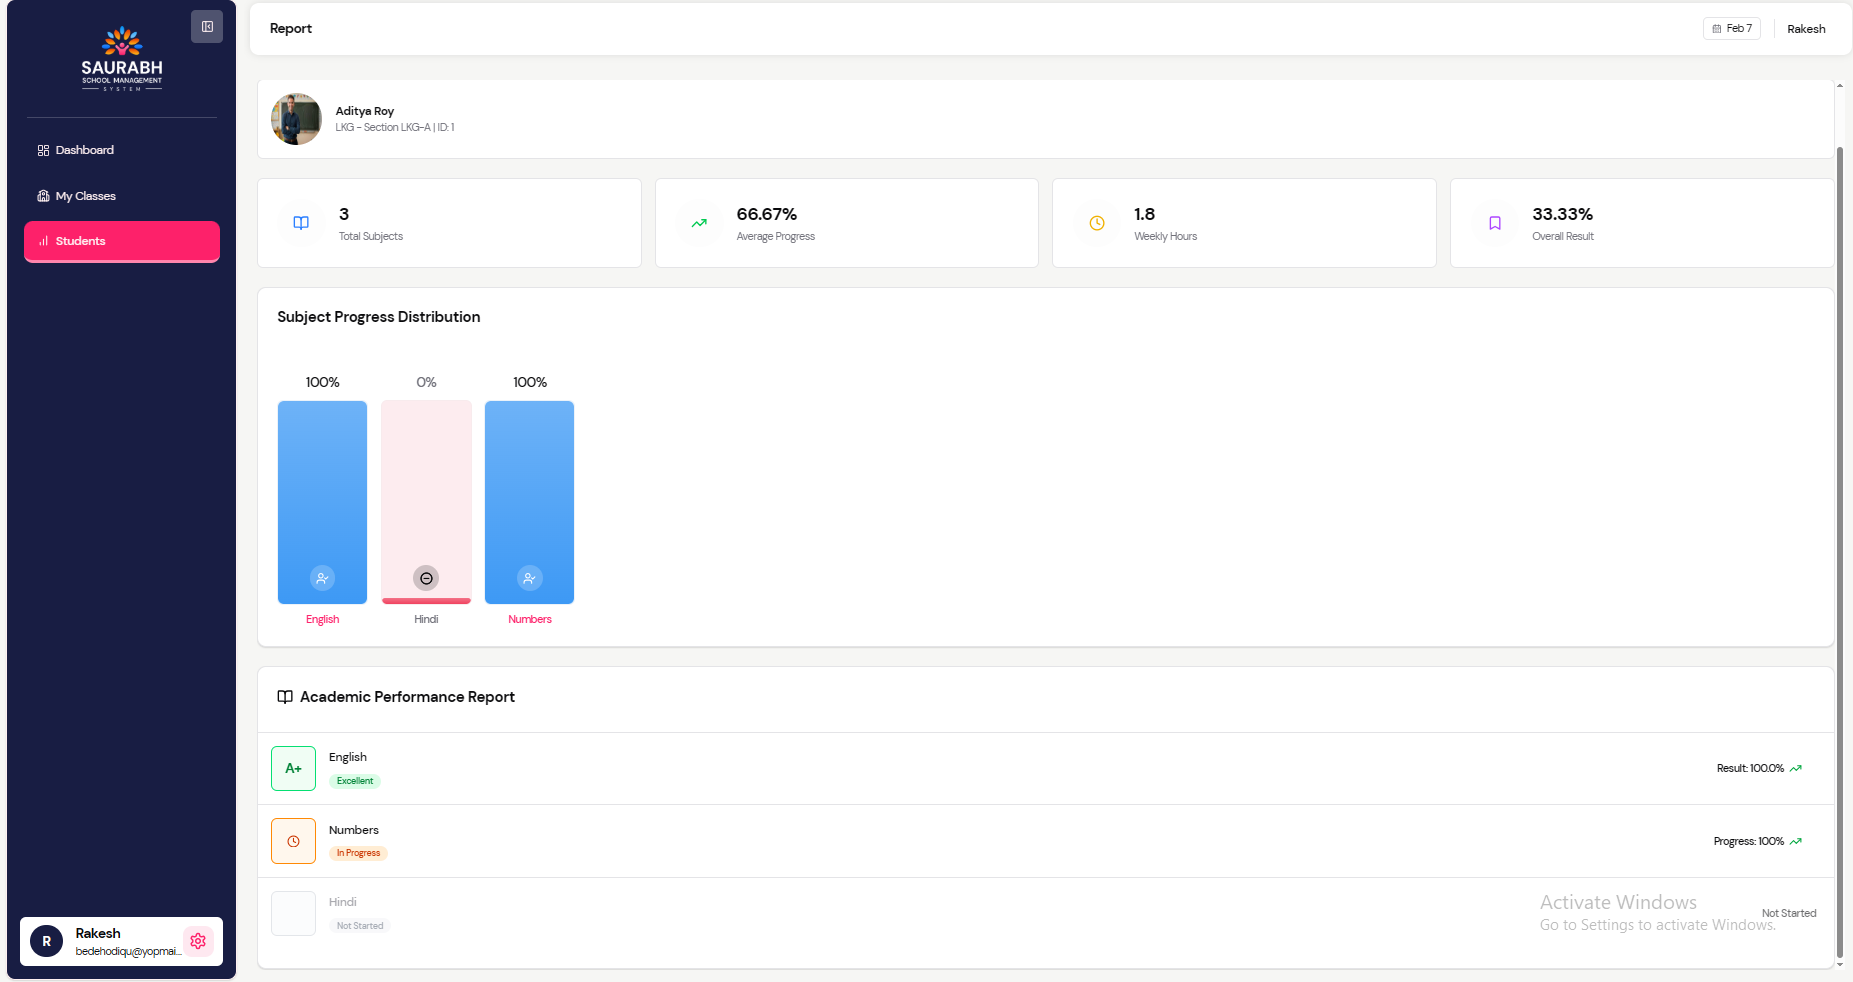This screenshot has height=982, width=1853.
Task: Open Dashboard from the sidebar
Action: (x=84, y=150)
